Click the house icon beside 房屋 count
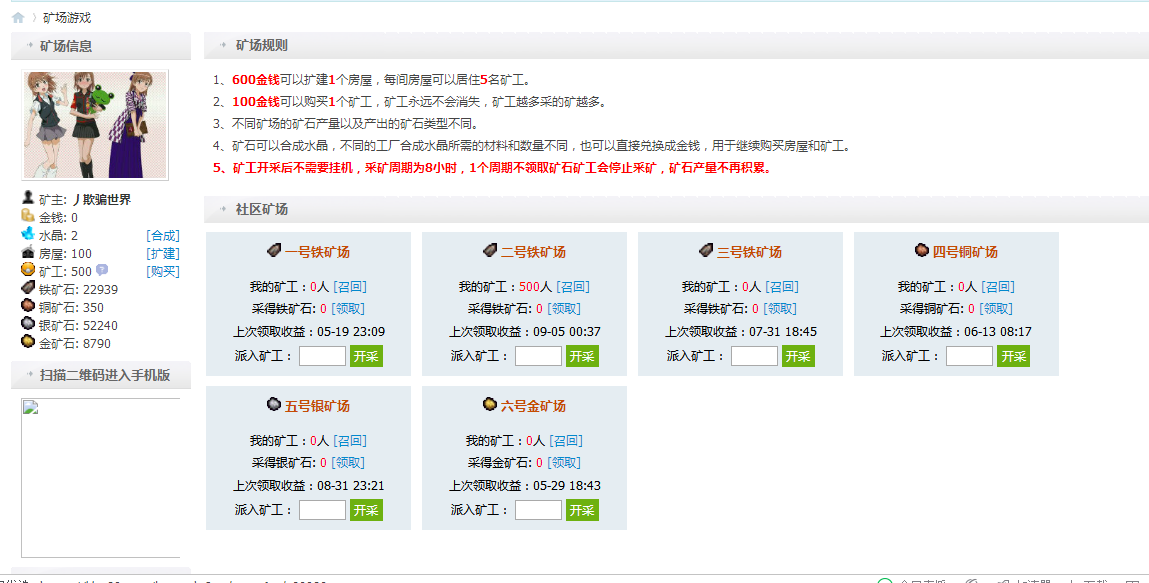 tap(27, 253)
